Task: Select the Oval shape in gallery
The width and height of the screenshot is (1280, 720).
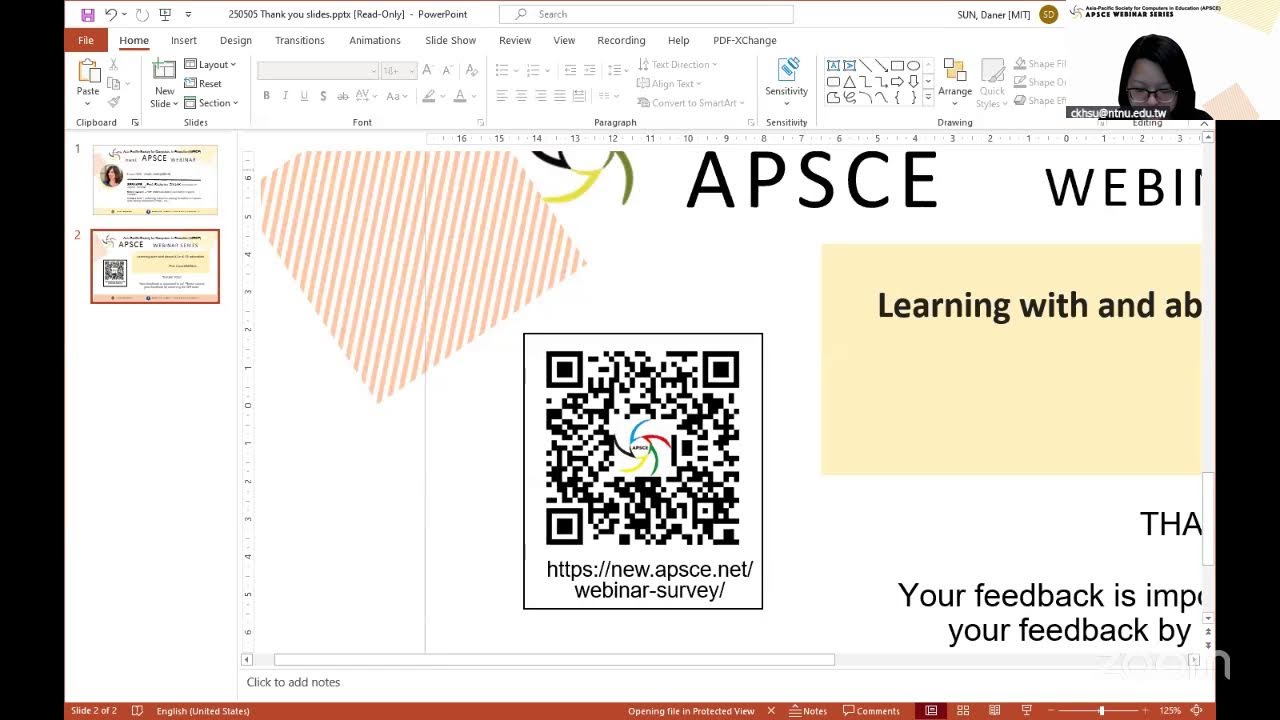Action: tap(913, 66)
